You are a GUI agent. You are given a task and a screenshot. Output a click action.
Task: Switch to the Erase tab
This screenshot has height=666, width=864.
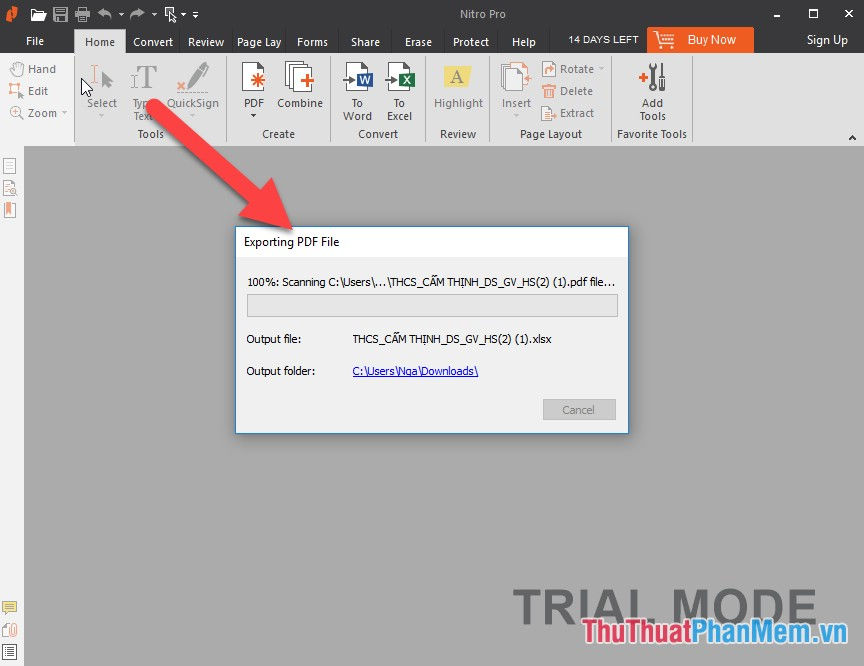tap(418, 42)
